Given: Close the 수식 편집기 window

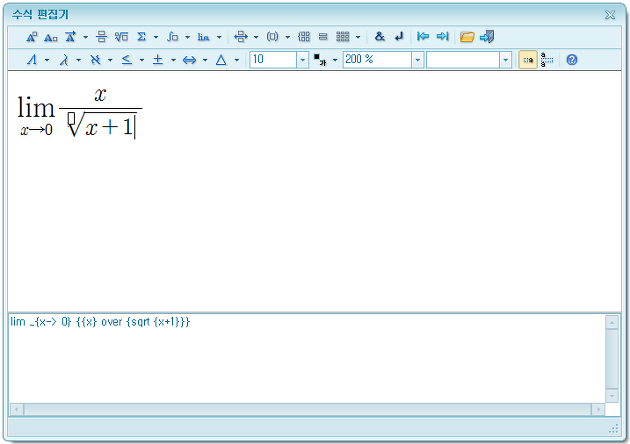Looking at the screenshot, I should [x=610, y=15].
